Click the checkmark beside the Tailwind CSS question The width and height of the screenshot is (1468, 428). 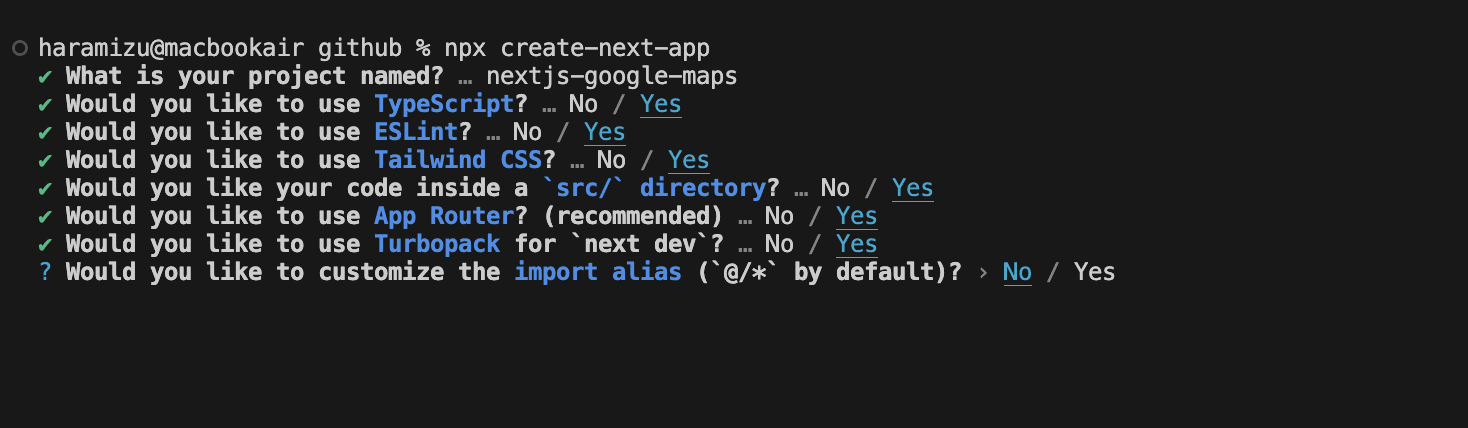click(45, 160)
